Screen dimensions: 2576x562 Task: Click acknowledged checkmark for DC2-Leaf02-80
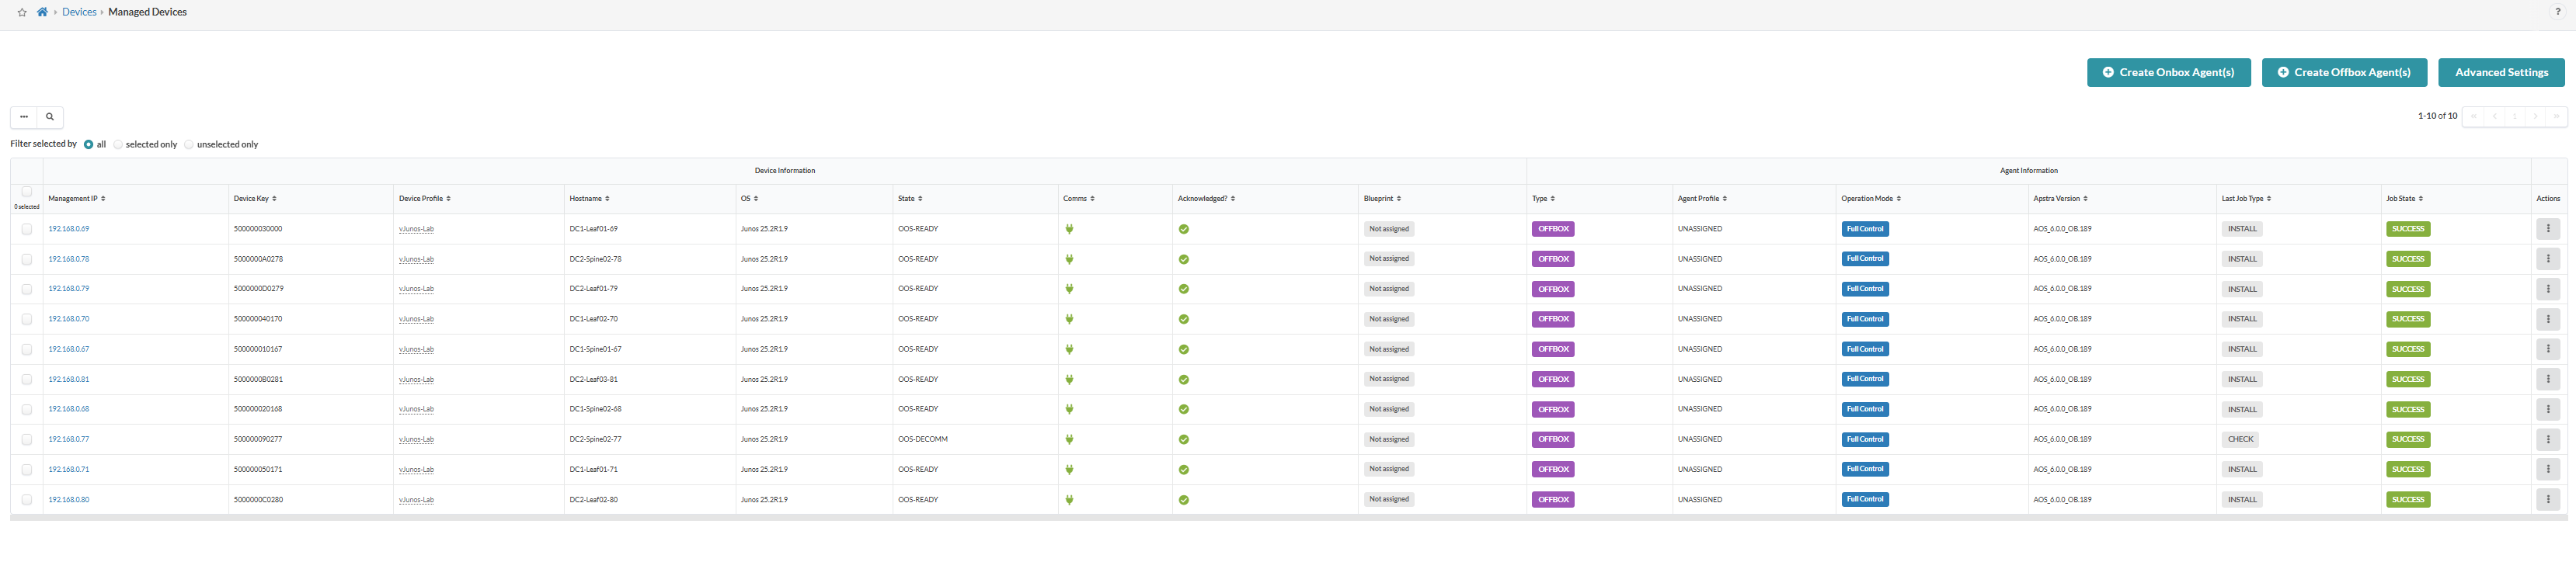click(x=1183, y=500)
